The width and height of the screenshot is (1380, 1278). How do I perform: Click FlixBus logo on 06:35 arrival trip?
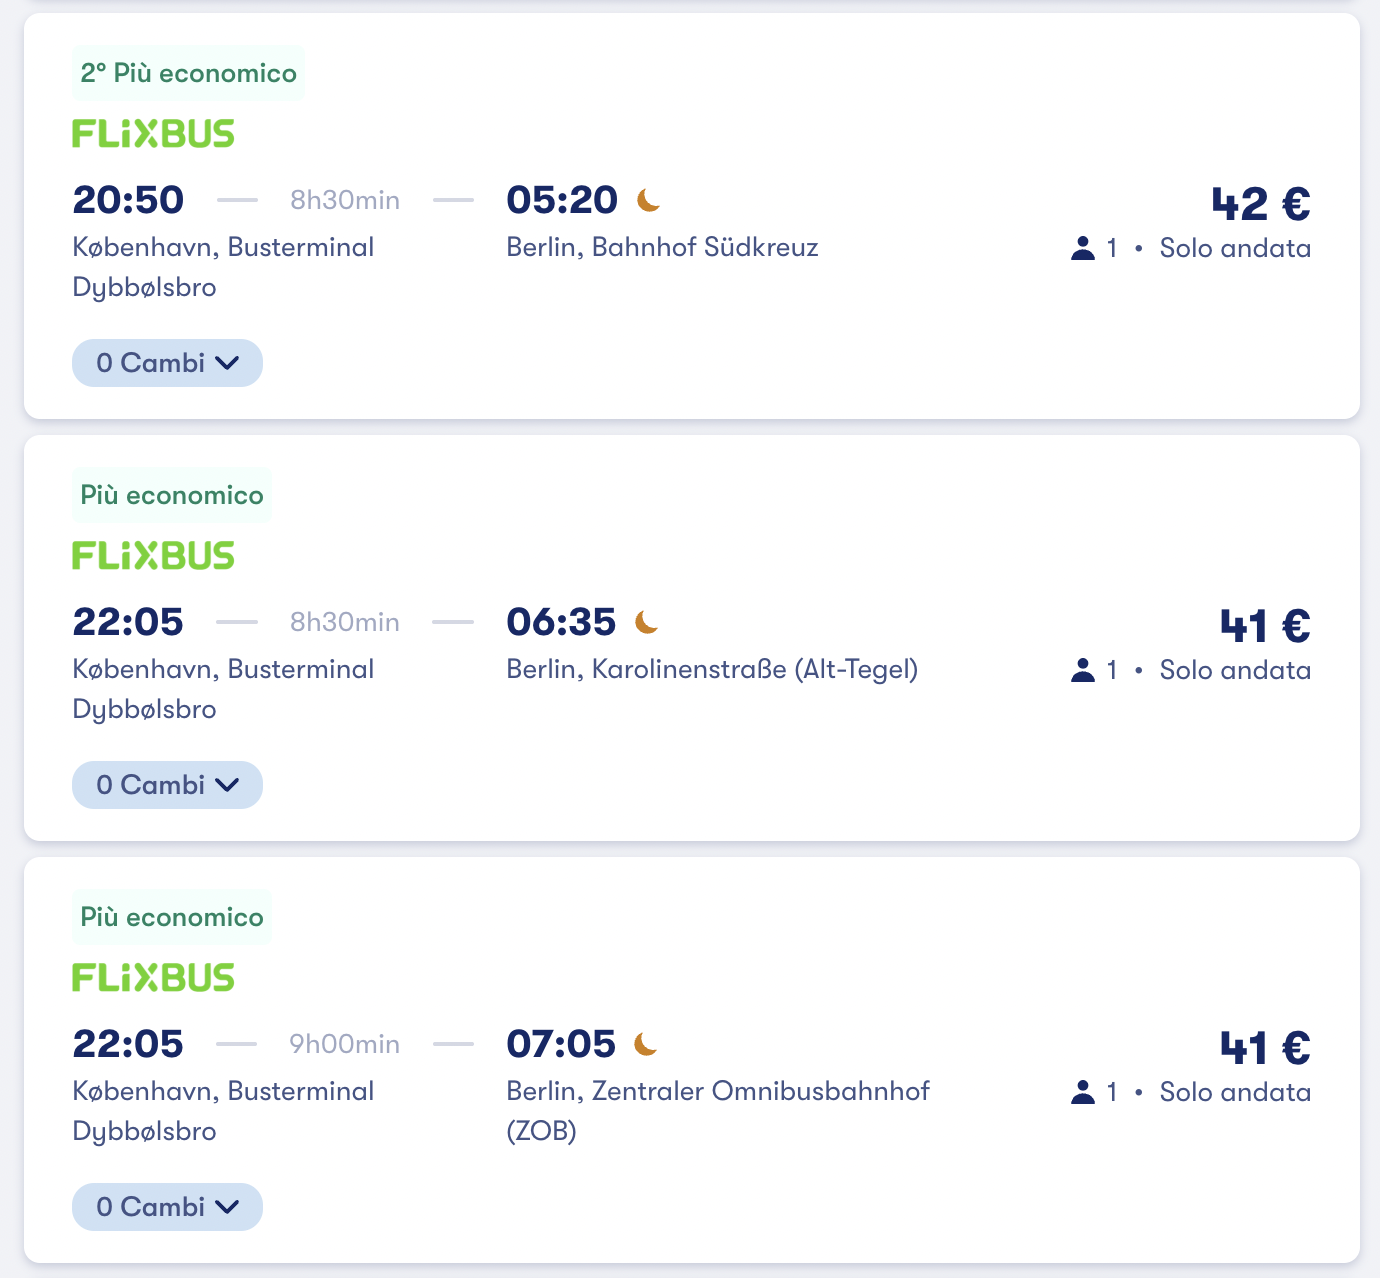click(153, 556)
